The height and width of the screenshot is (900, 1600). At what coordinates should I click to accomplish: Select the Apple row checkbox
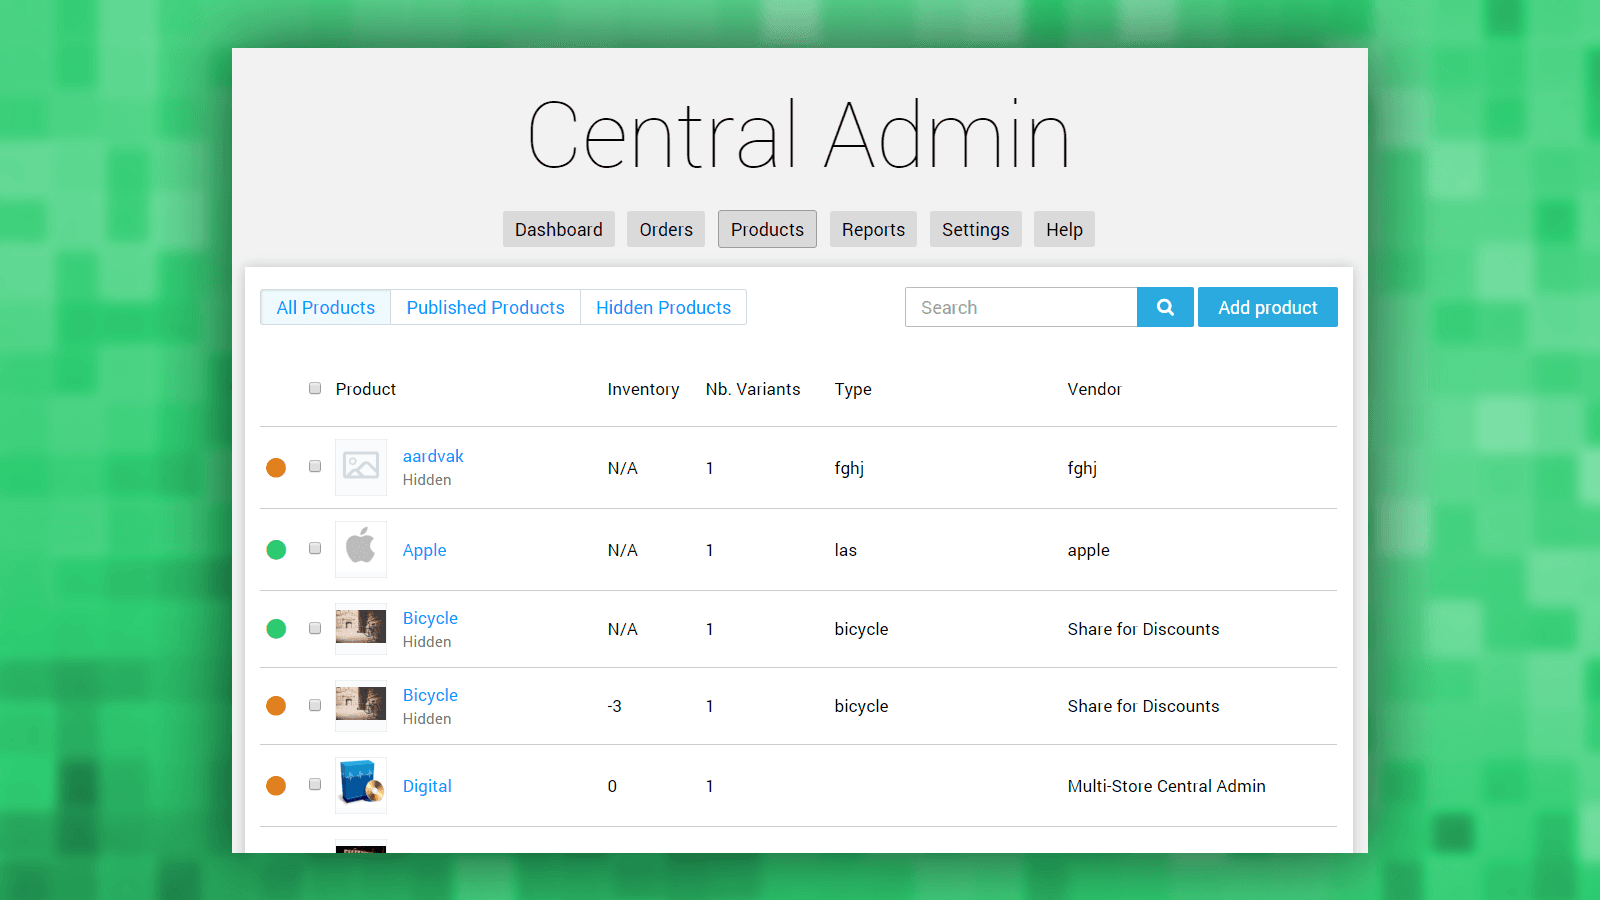tap(315, 548)
